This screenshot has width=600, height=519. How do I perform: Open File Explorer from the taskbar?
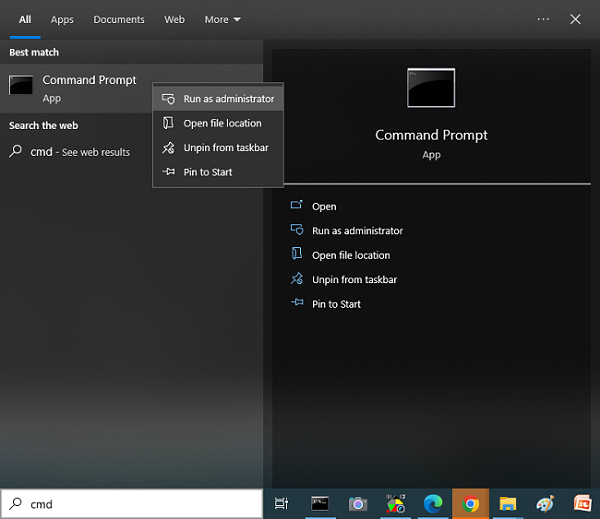point(507,504)
